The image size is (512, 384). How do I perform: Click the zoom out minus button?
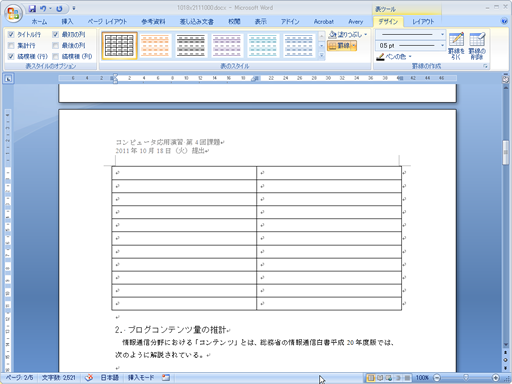pos(437,378)
